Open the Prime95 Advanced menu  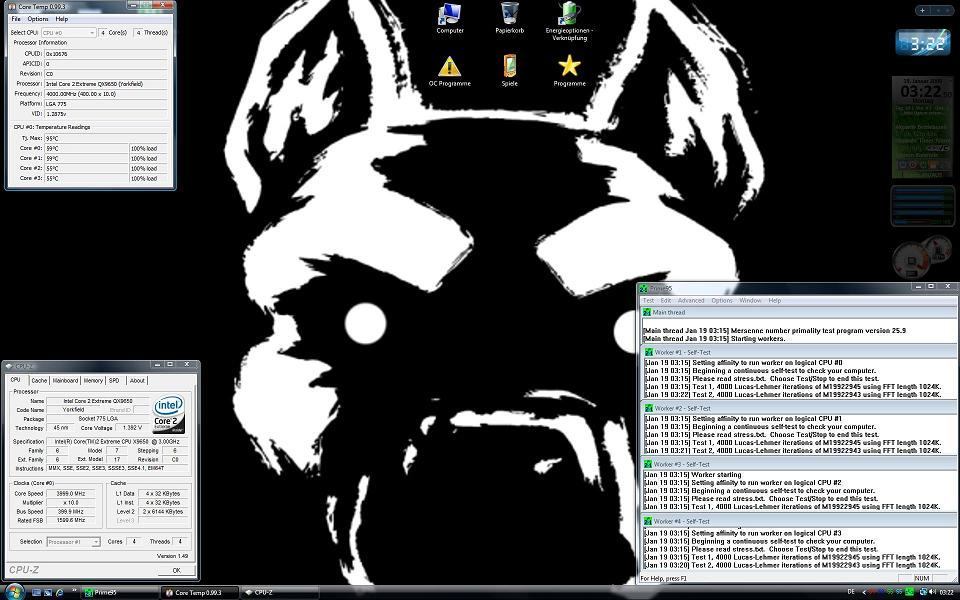point(691,301)
